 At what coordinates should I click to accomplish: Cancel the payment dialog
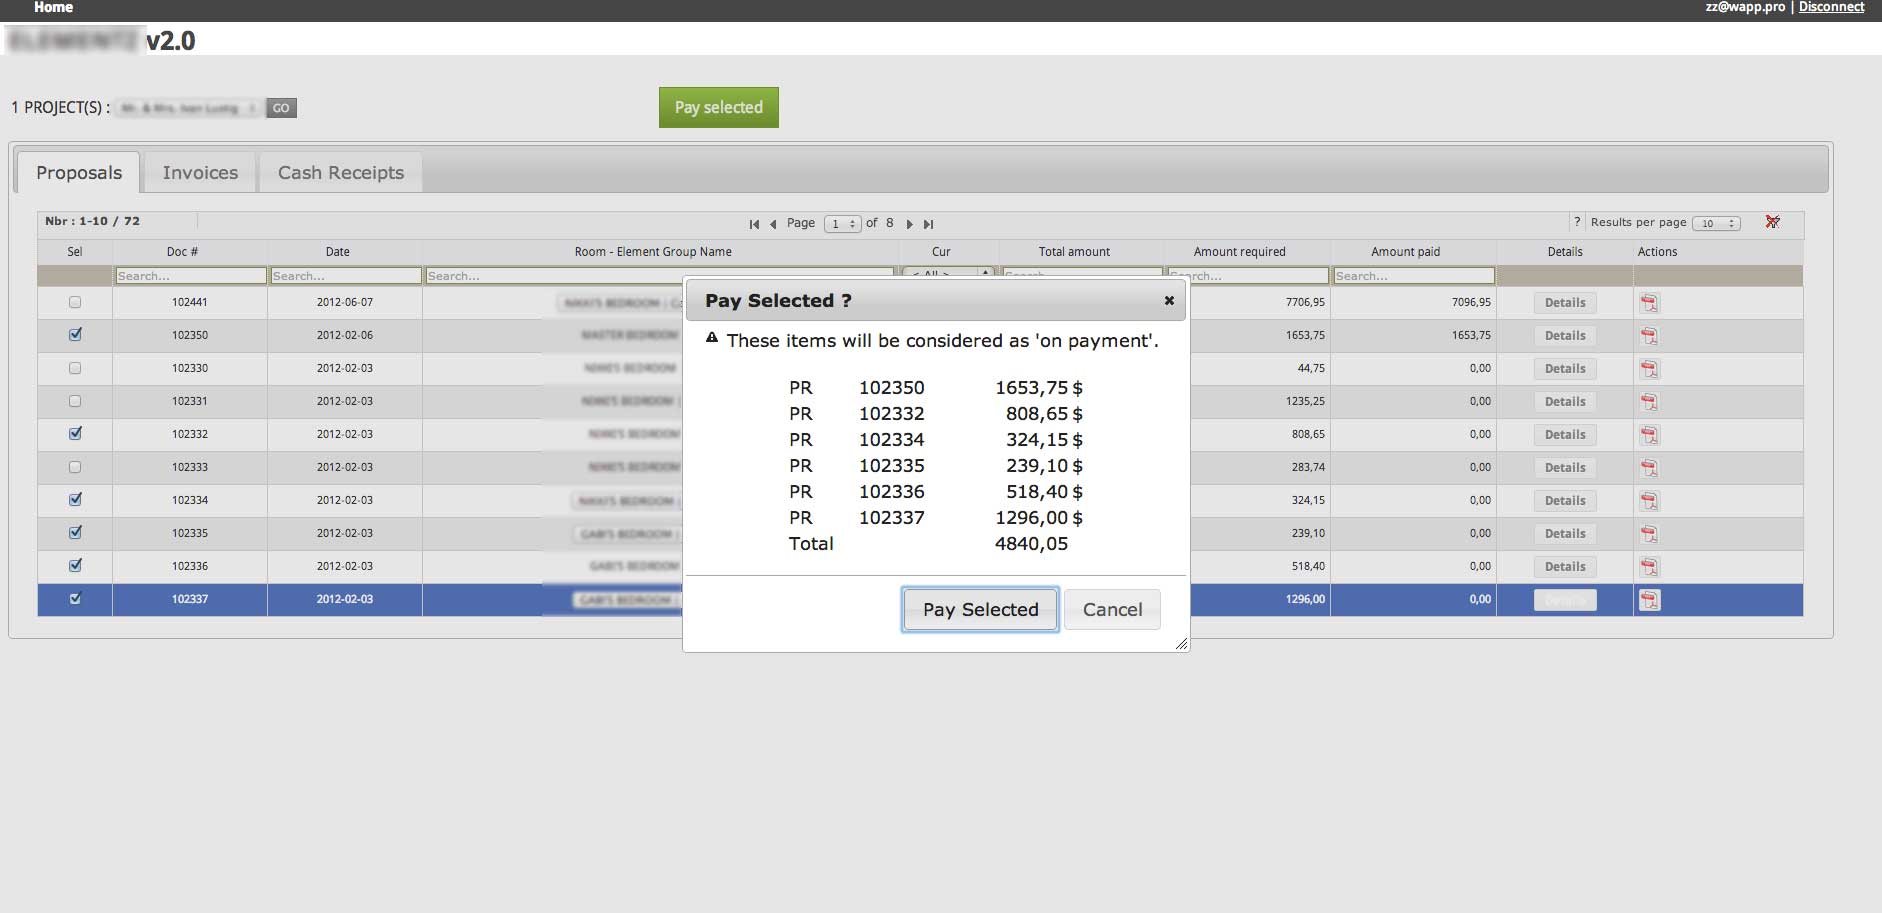(x=1112, y=610)
